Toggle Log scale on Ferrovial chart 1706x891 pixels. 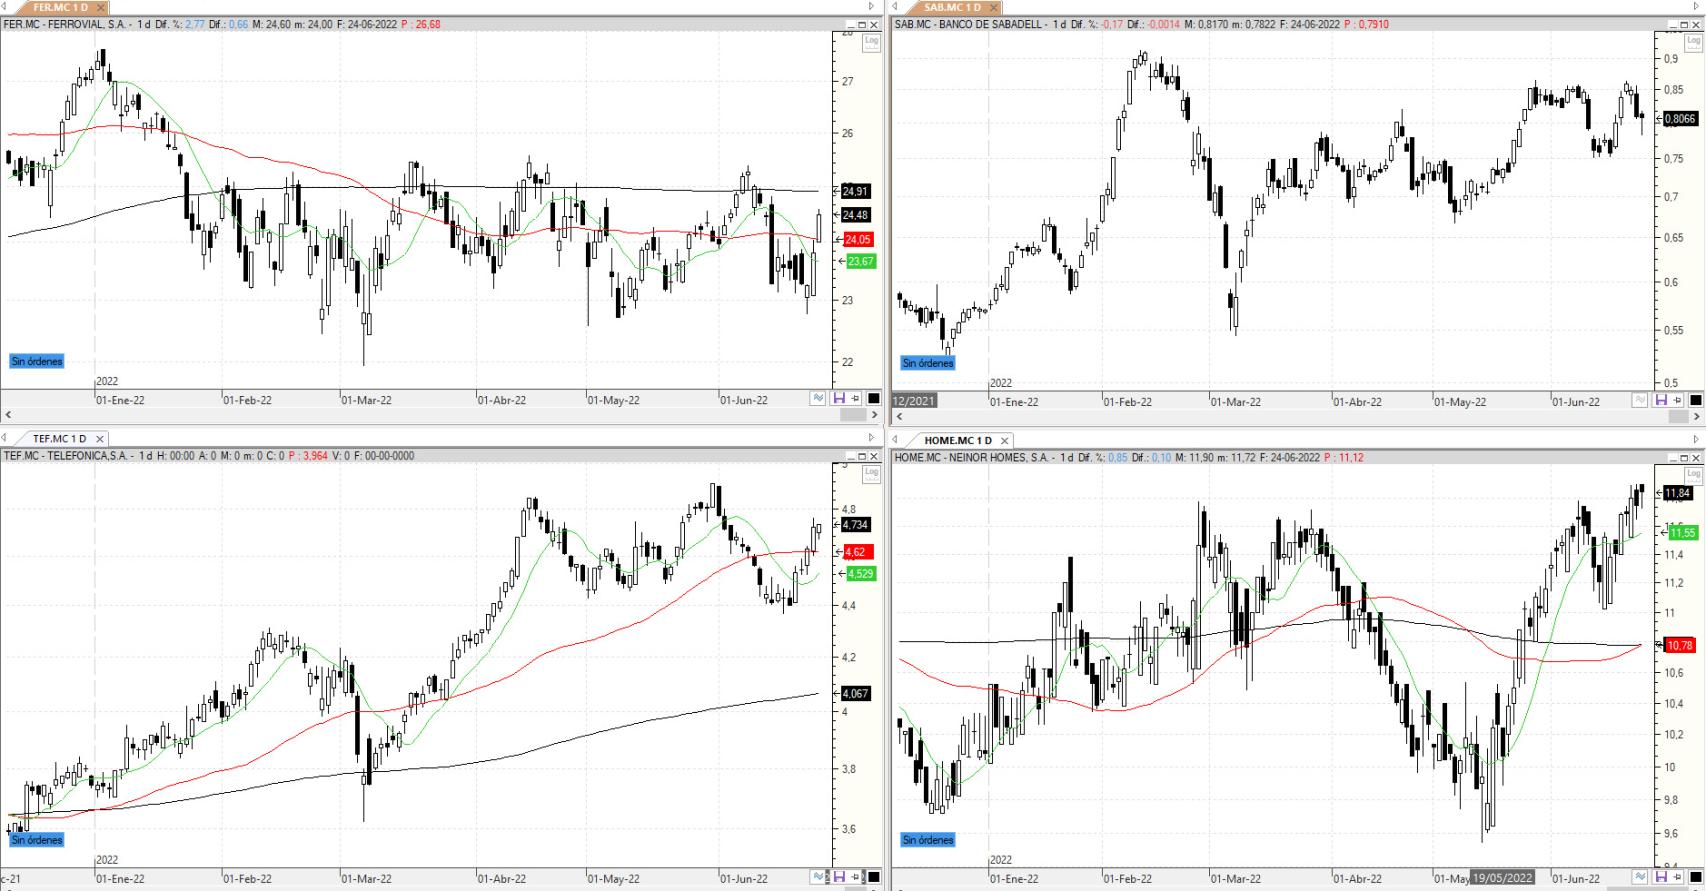(871, 42)
